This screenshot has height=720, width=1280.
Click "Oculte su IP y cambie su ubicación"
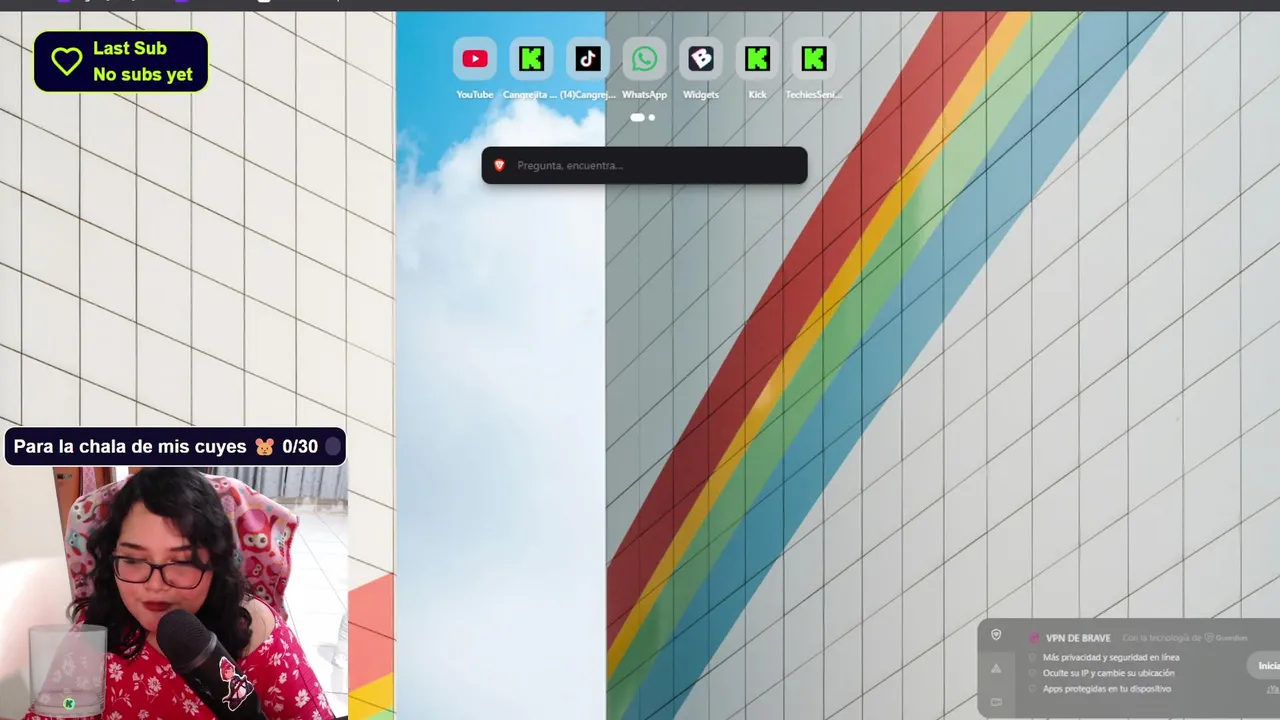point(1109,673)
